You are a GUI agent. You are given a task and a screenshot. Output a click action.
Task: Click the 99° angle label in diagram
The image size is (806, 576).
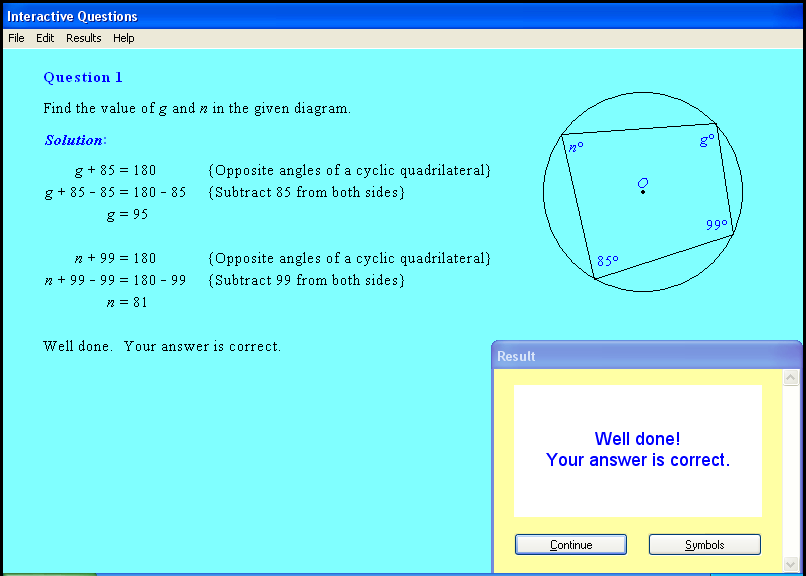717,225
